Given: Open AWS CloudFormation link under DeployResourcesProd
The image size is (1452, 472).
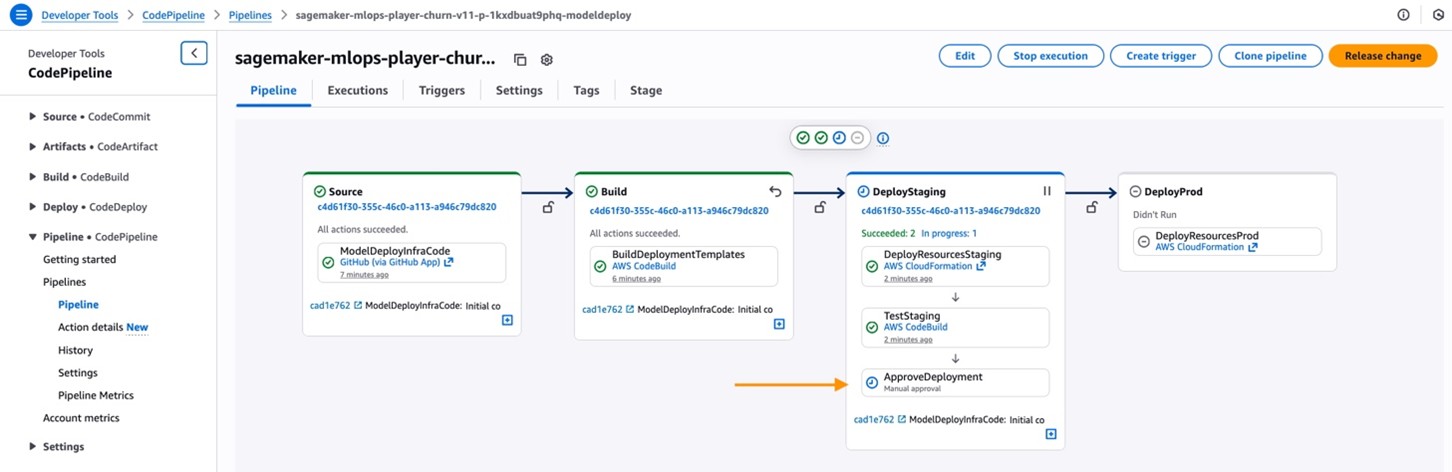Looking at the screenshot, I should pyautogui.click(x=1206, y=247).
